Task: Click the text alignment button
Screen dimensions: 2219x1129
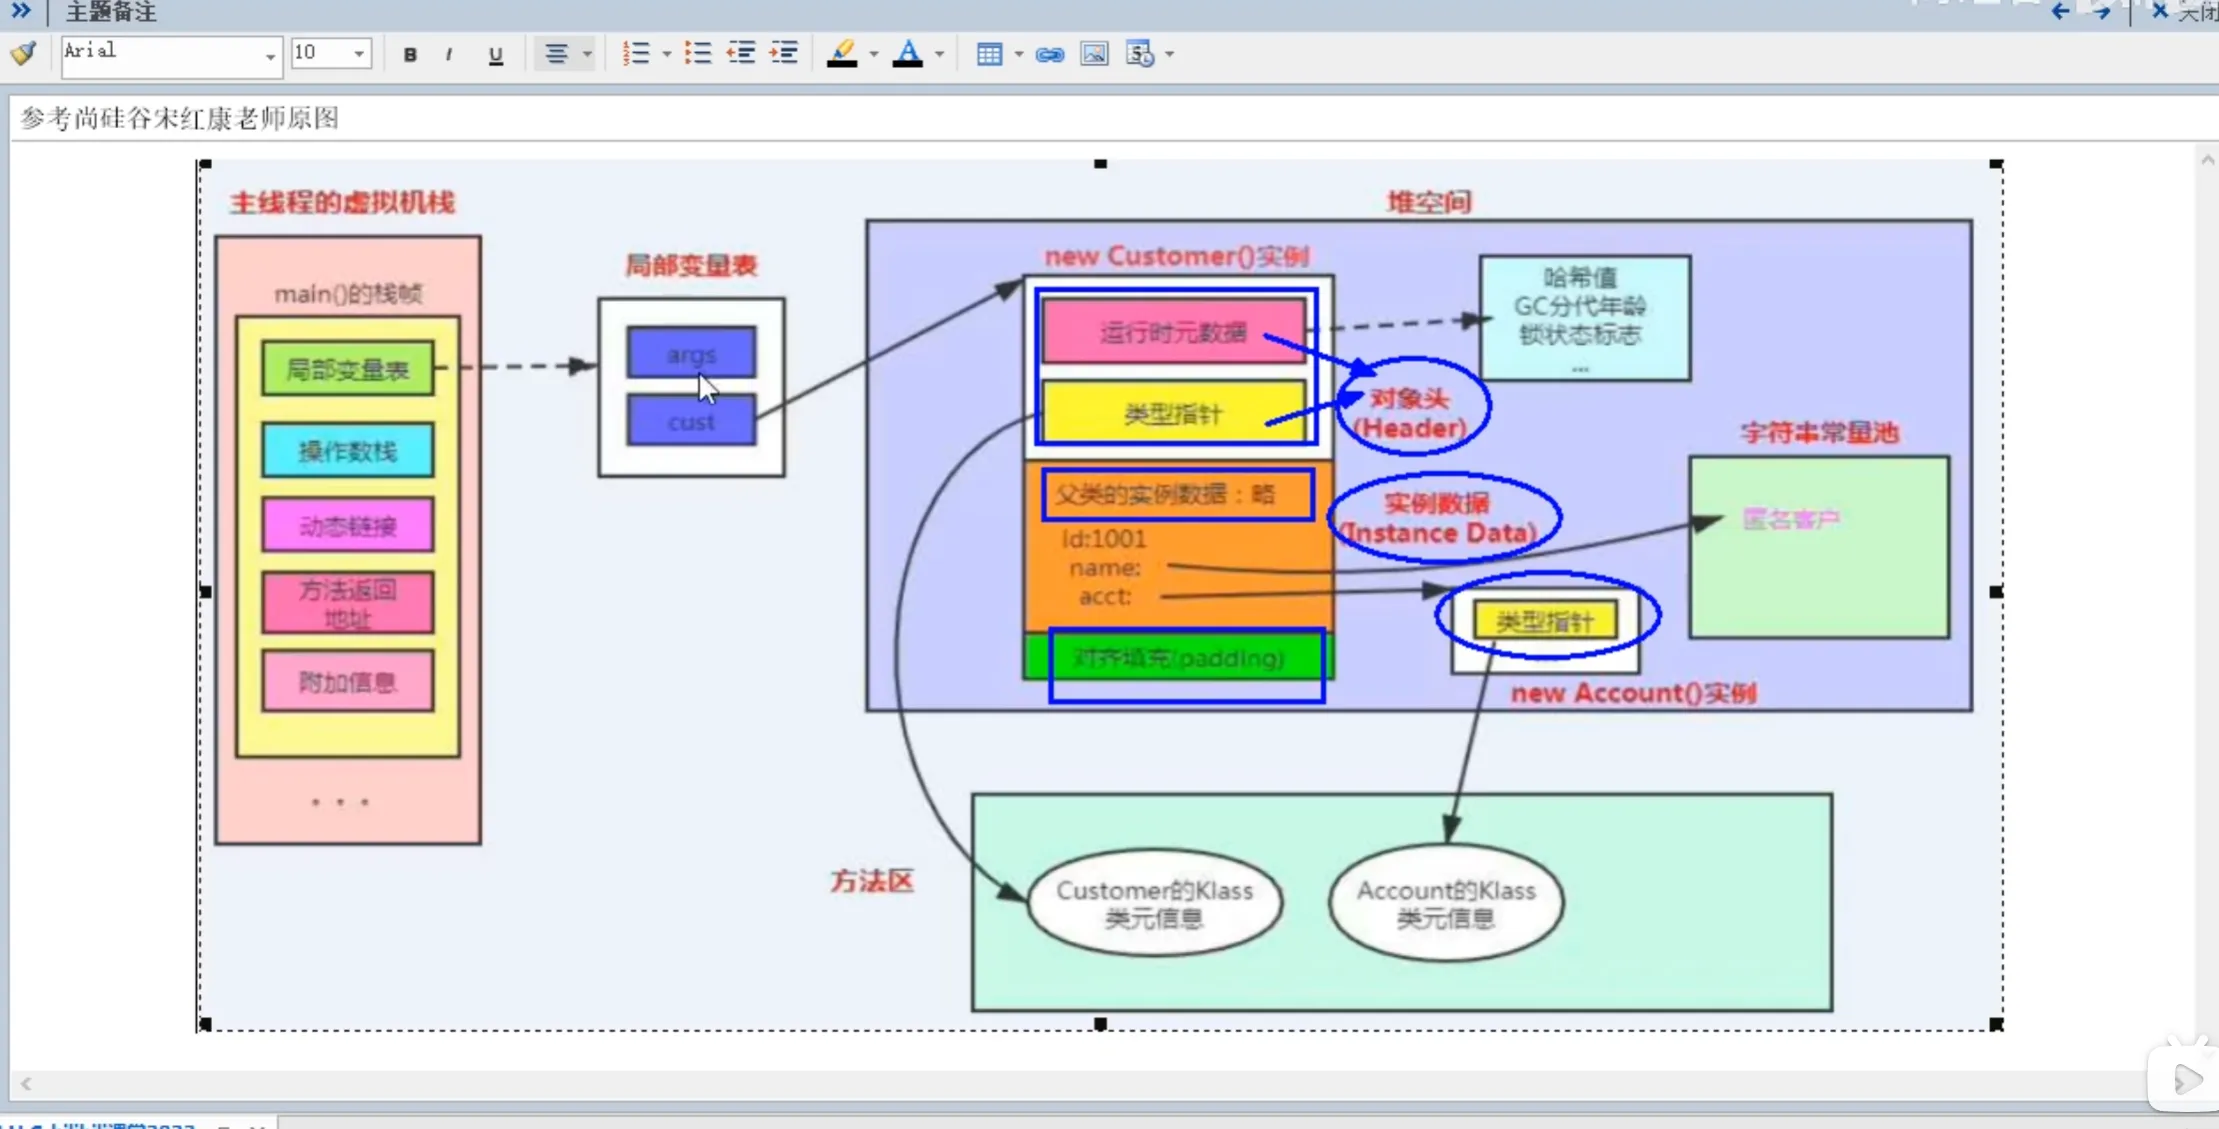Action: (x=556, y=54)
